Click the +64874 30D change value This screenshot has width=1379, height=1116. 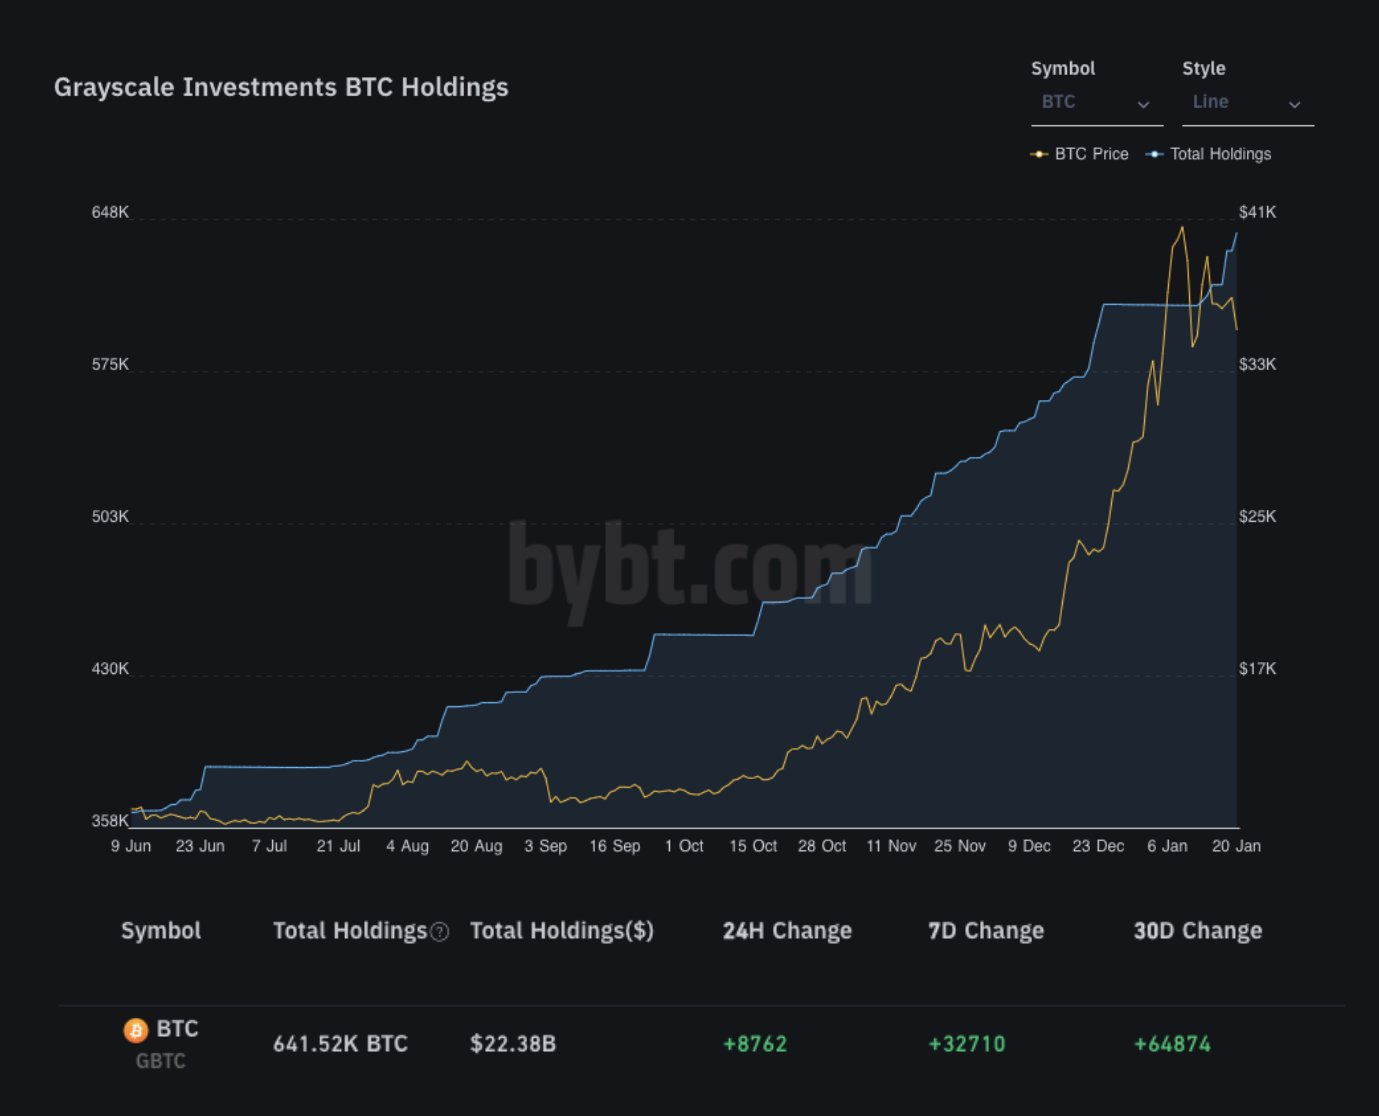coord(1172,1044)
